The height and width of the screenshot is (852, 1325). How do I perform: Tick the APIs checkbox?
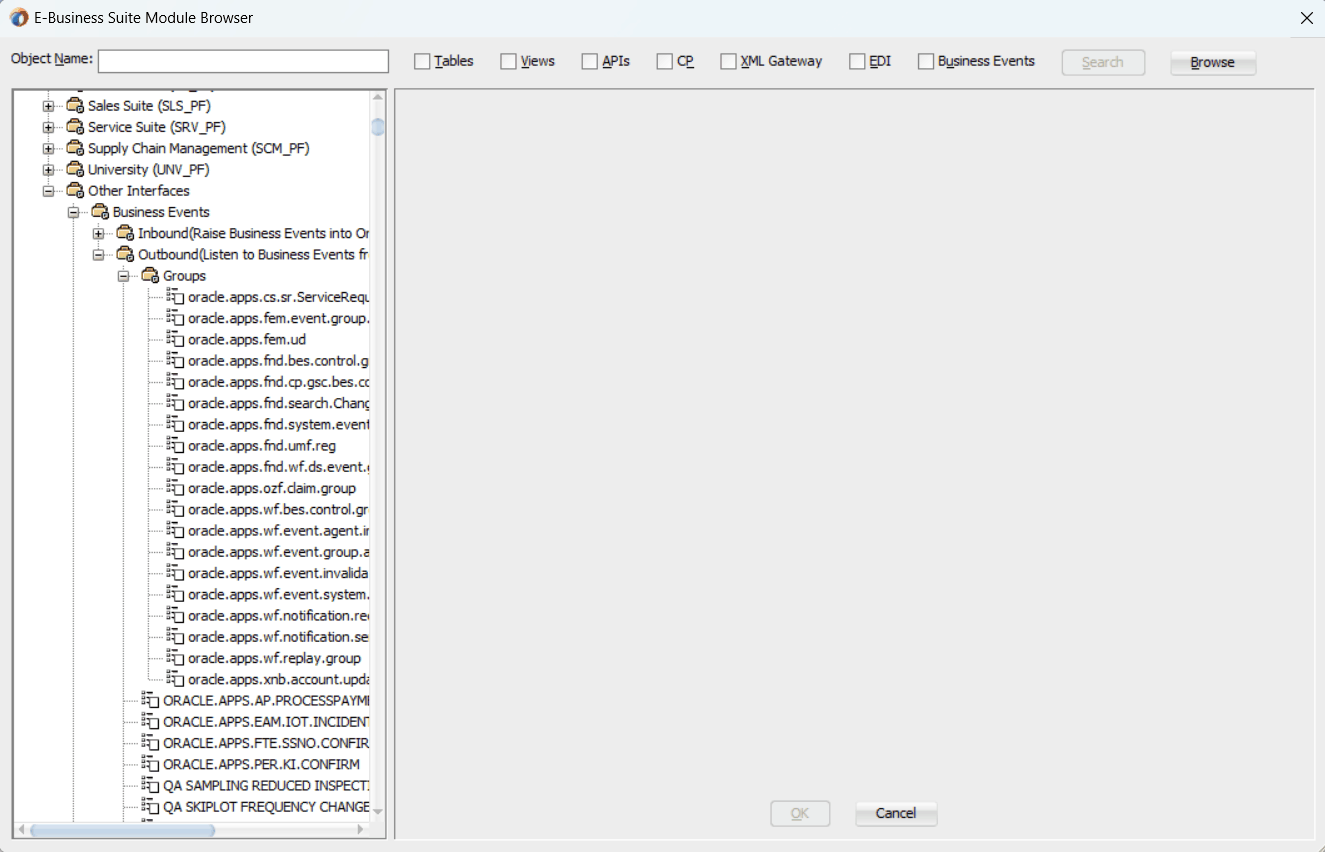pos(589,62)
